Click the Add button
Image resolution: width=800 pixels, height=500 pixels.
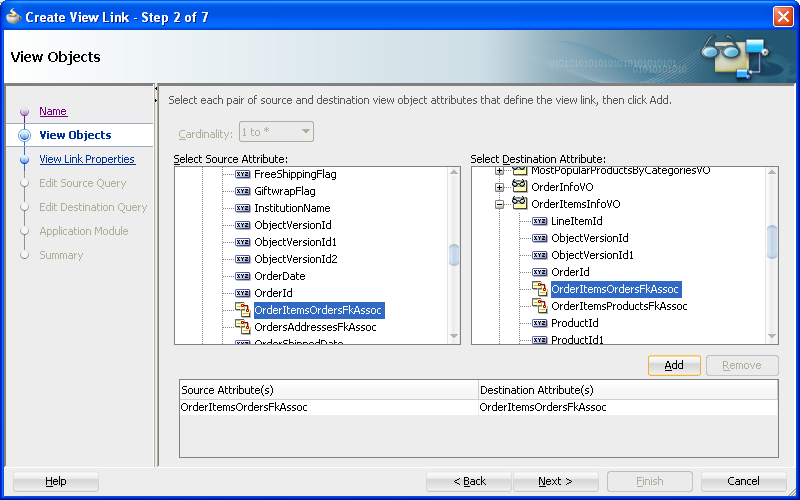[x=674, y=365]
